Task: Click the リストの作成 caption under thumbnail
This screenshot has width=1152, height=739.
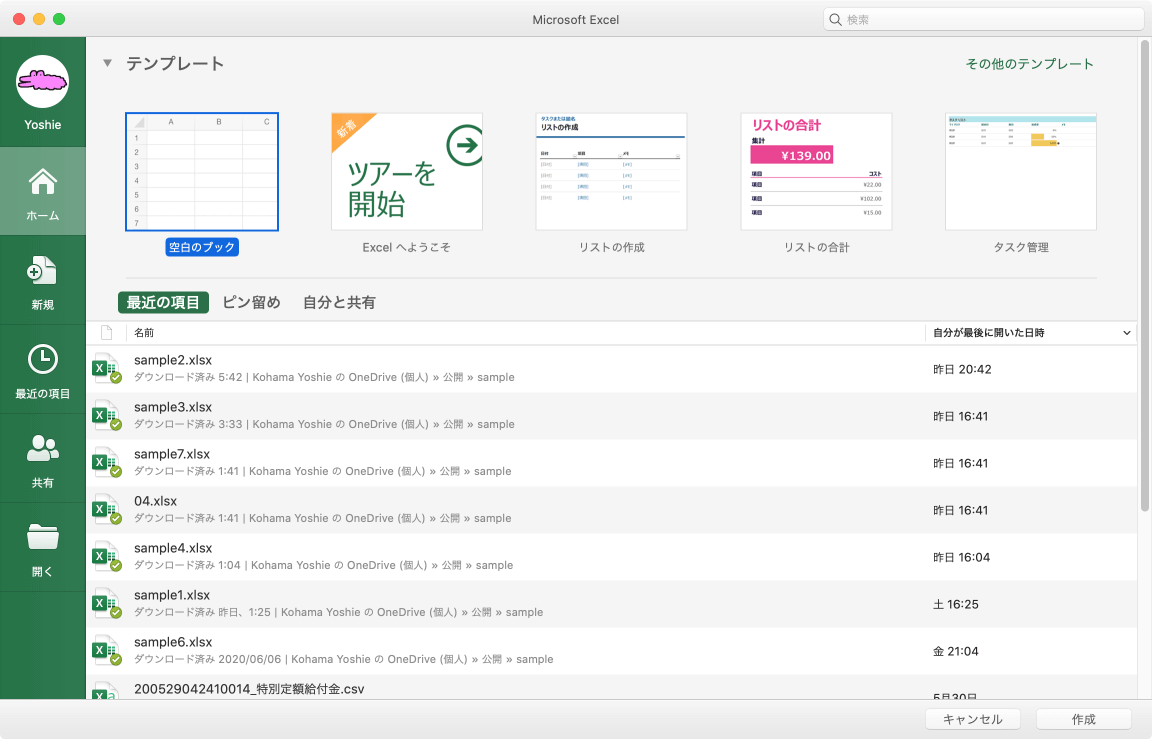Action: click(x=611, y=248)
